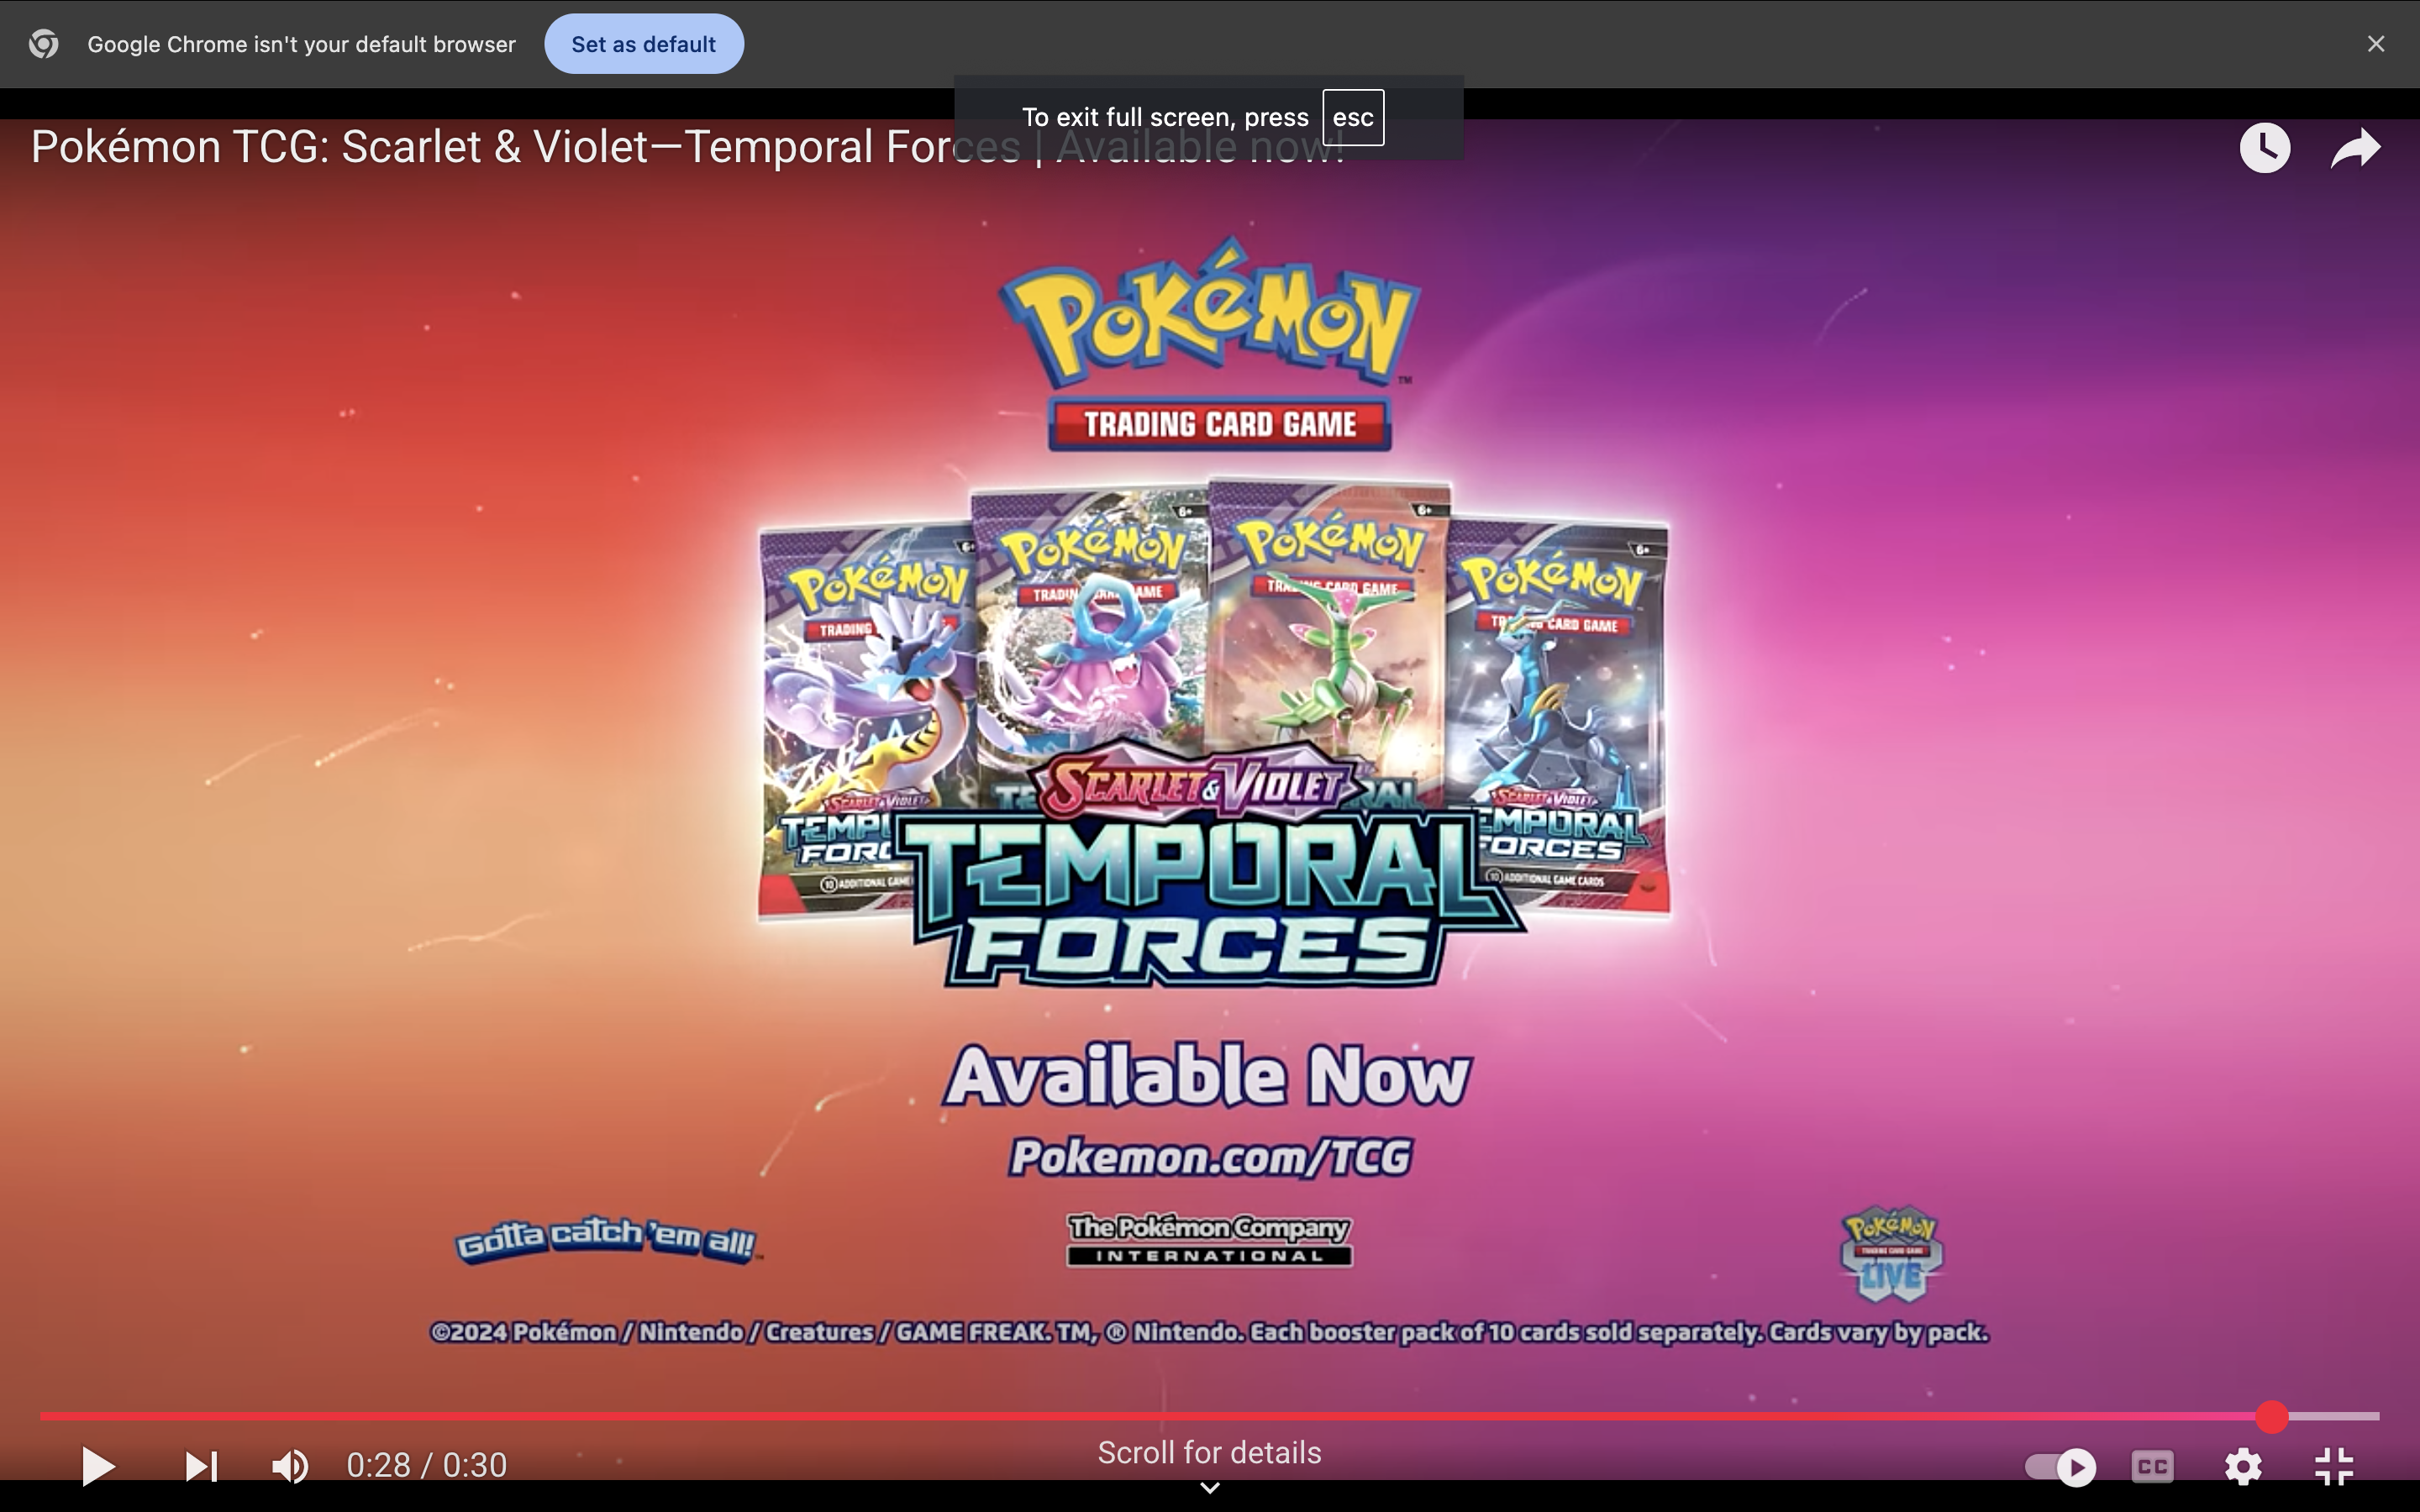Click the video title text
The height and width of the screenshot is (1512, 2420).
[688, 147]
